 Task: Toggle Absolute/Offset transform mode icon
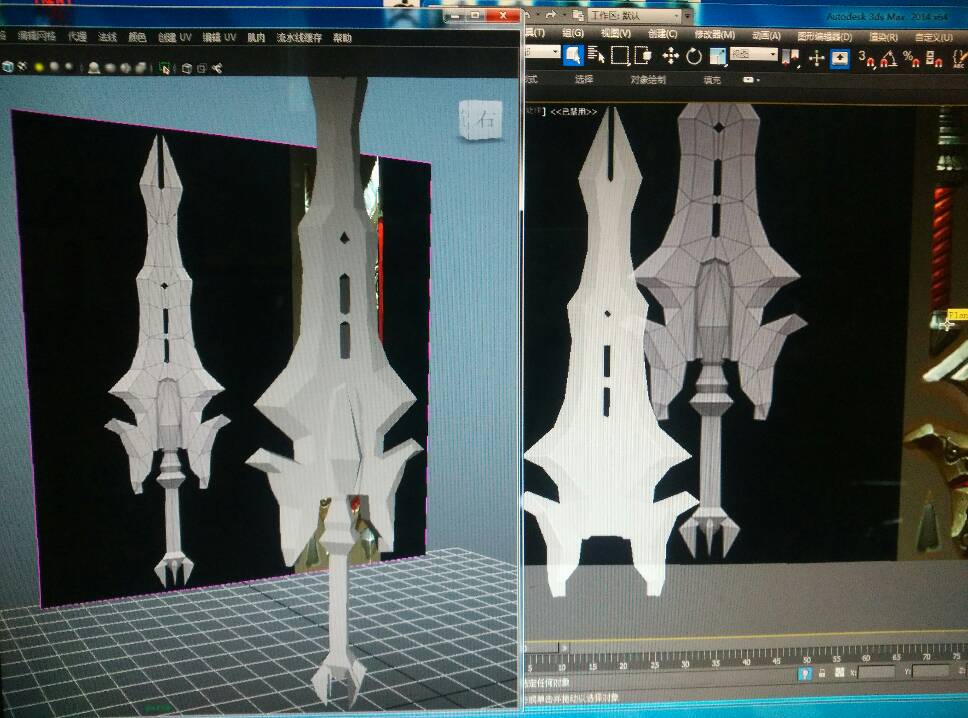839,673
